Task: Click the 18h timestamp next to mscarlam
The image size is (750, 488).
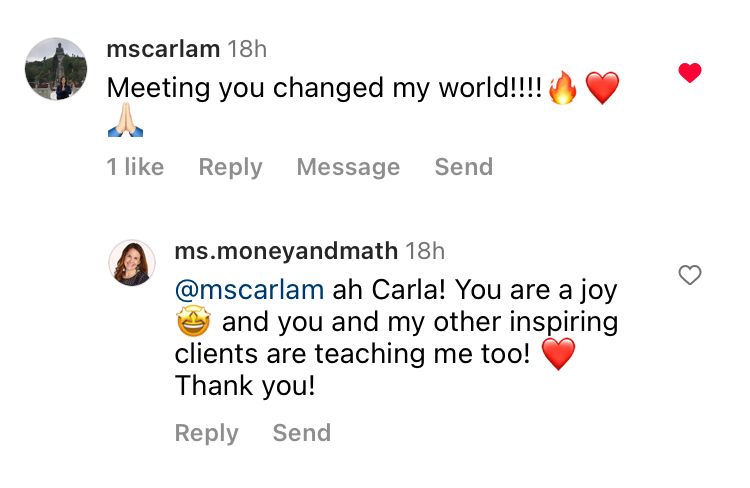Action: tap(247, 49)
